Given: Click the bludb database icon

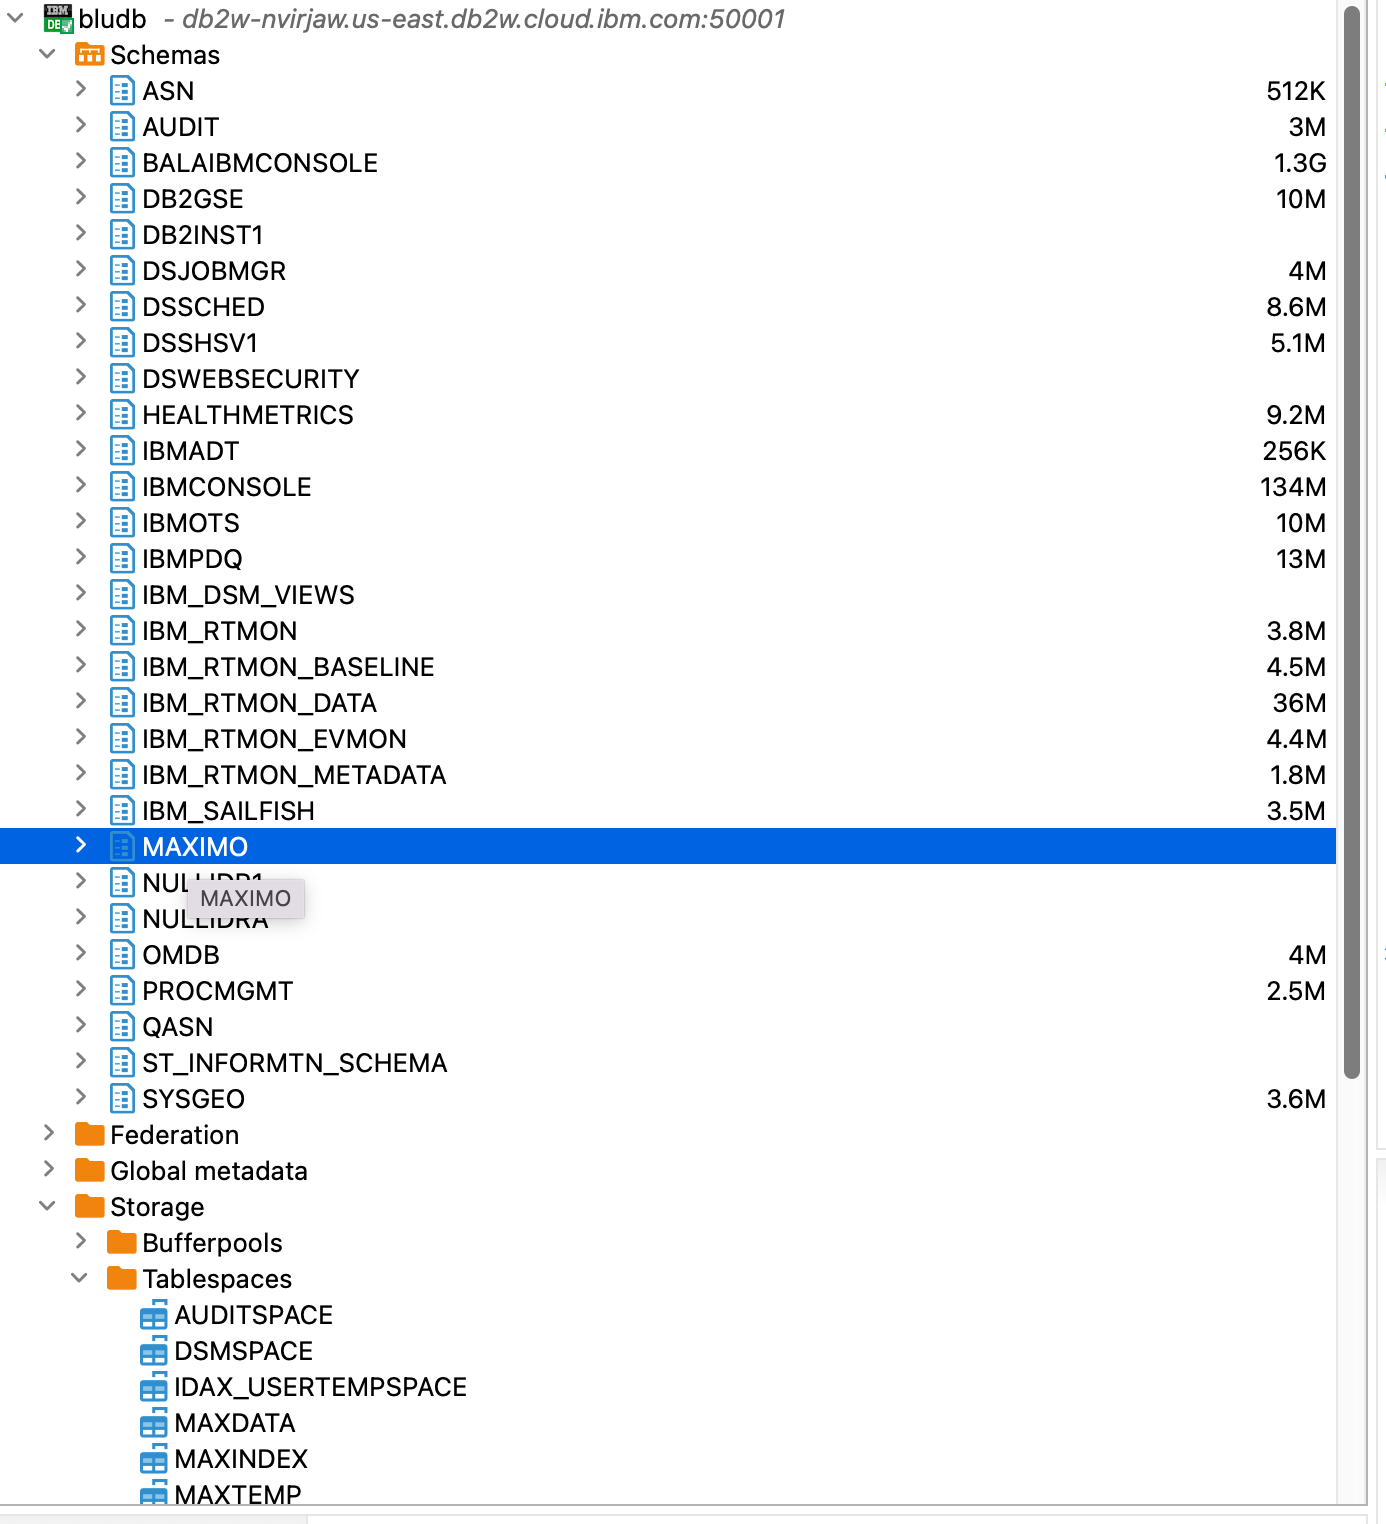Looking at the screenshot, I should [57, 18].
